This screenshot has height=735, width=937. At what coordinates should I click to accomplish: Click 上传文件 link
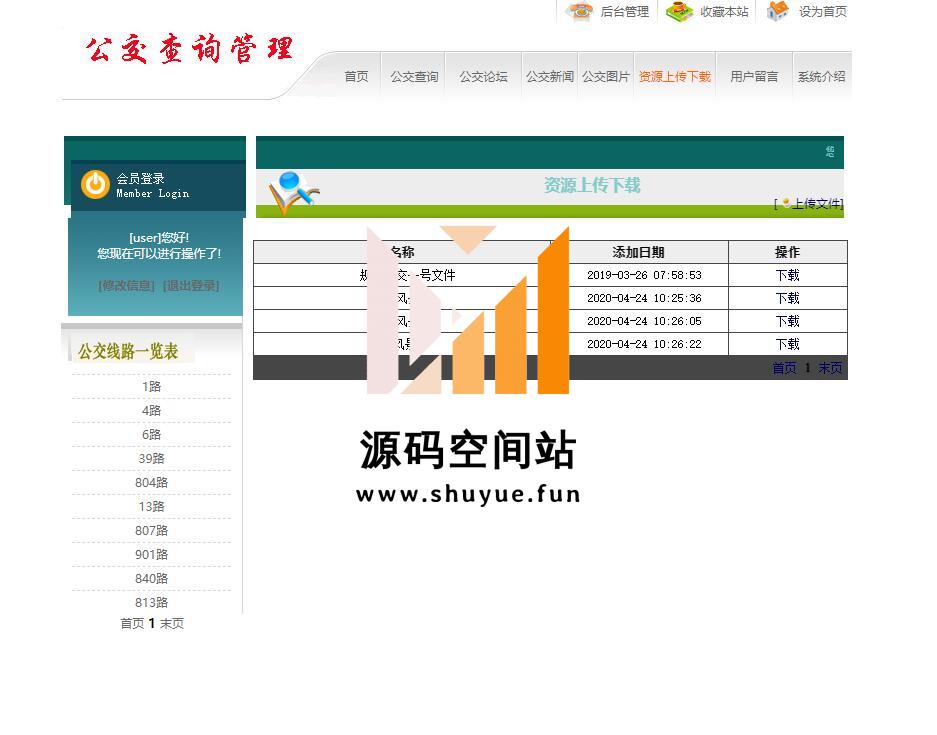tap(817, 204)
